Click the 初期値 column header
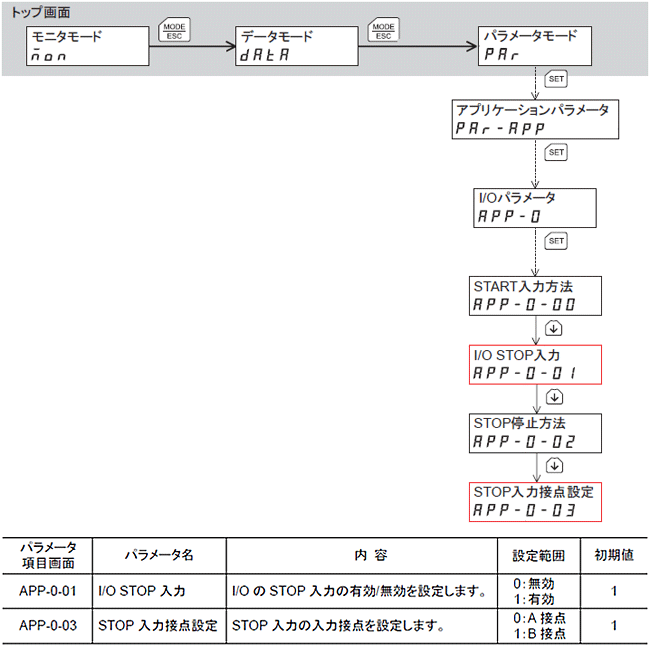Viewport: 650px width, 646px height. click(x=614, y=555)
